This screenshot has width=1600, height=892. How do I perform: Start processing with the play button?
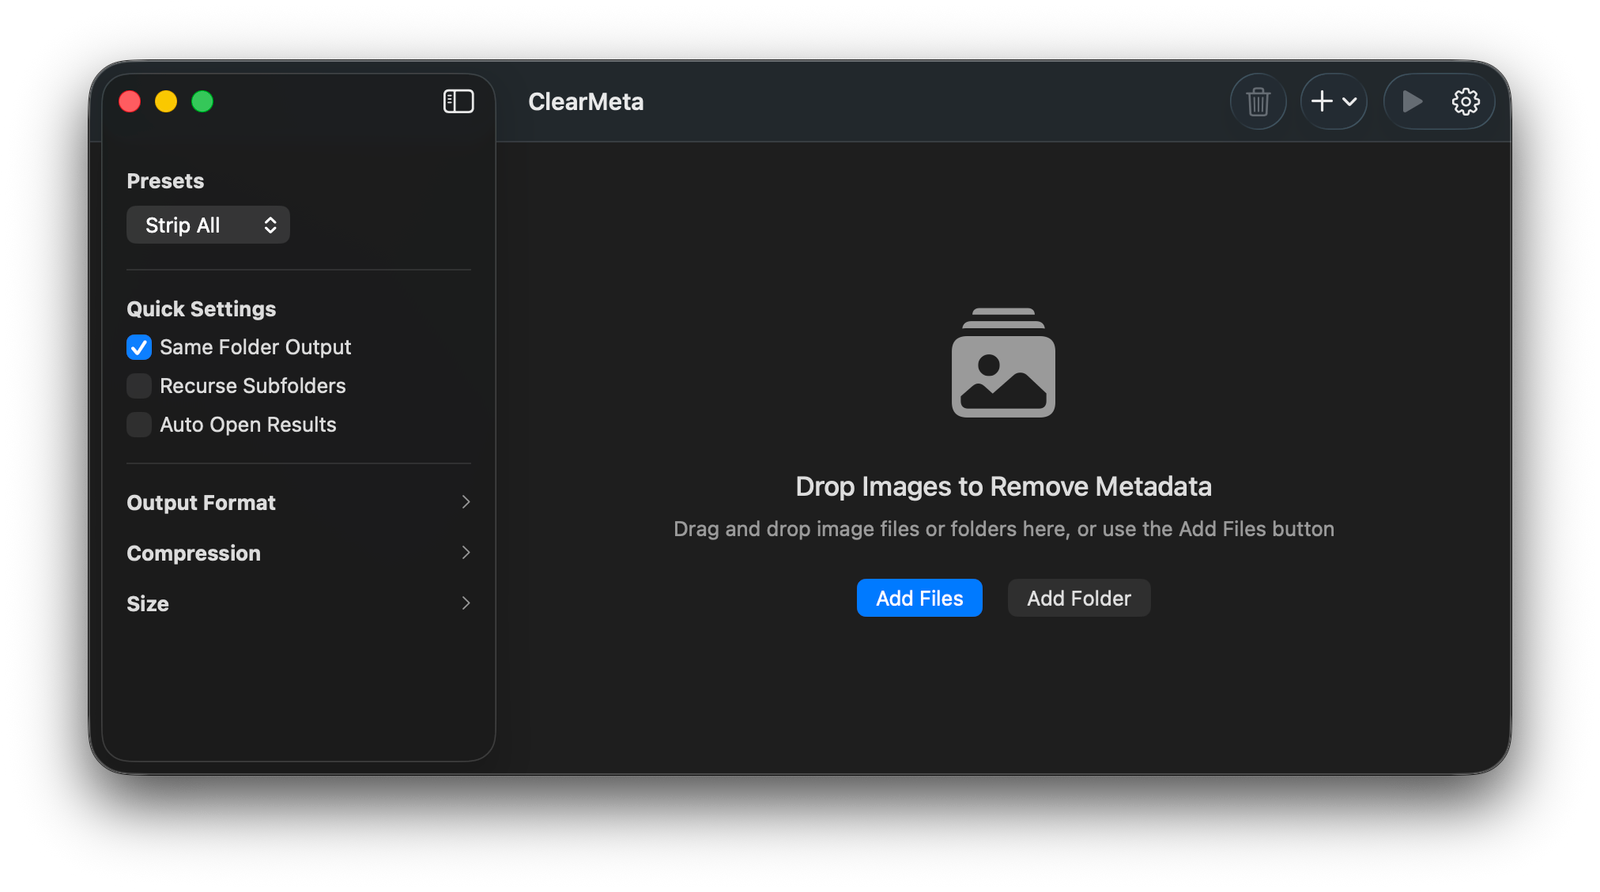click(1412, 101)
